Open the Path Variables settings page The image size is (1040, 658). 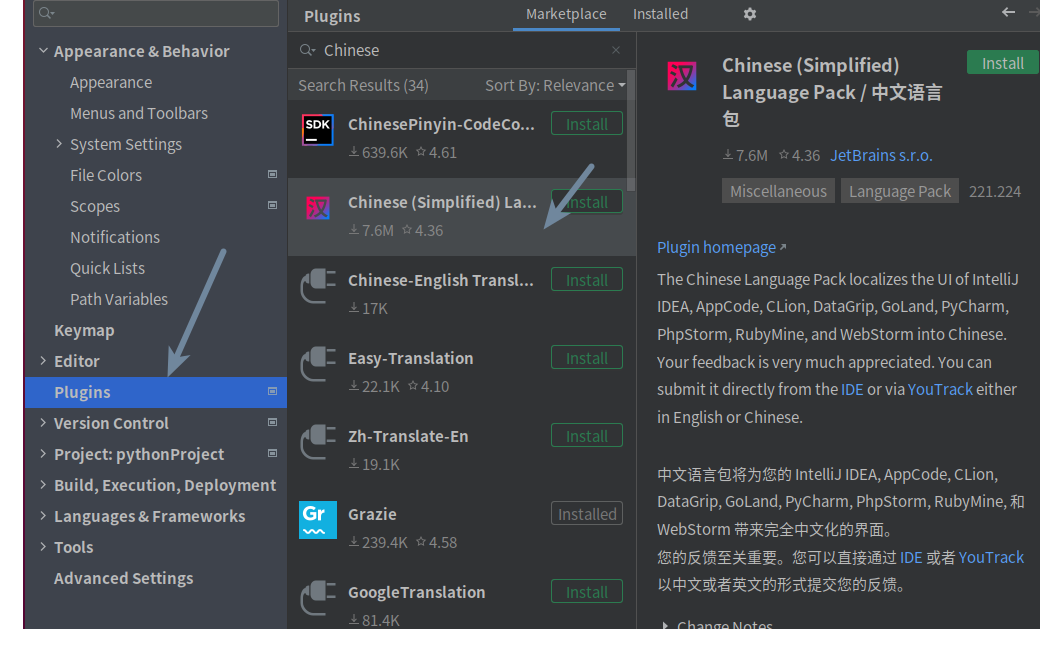pyautogui.click(x=119, y=299)
